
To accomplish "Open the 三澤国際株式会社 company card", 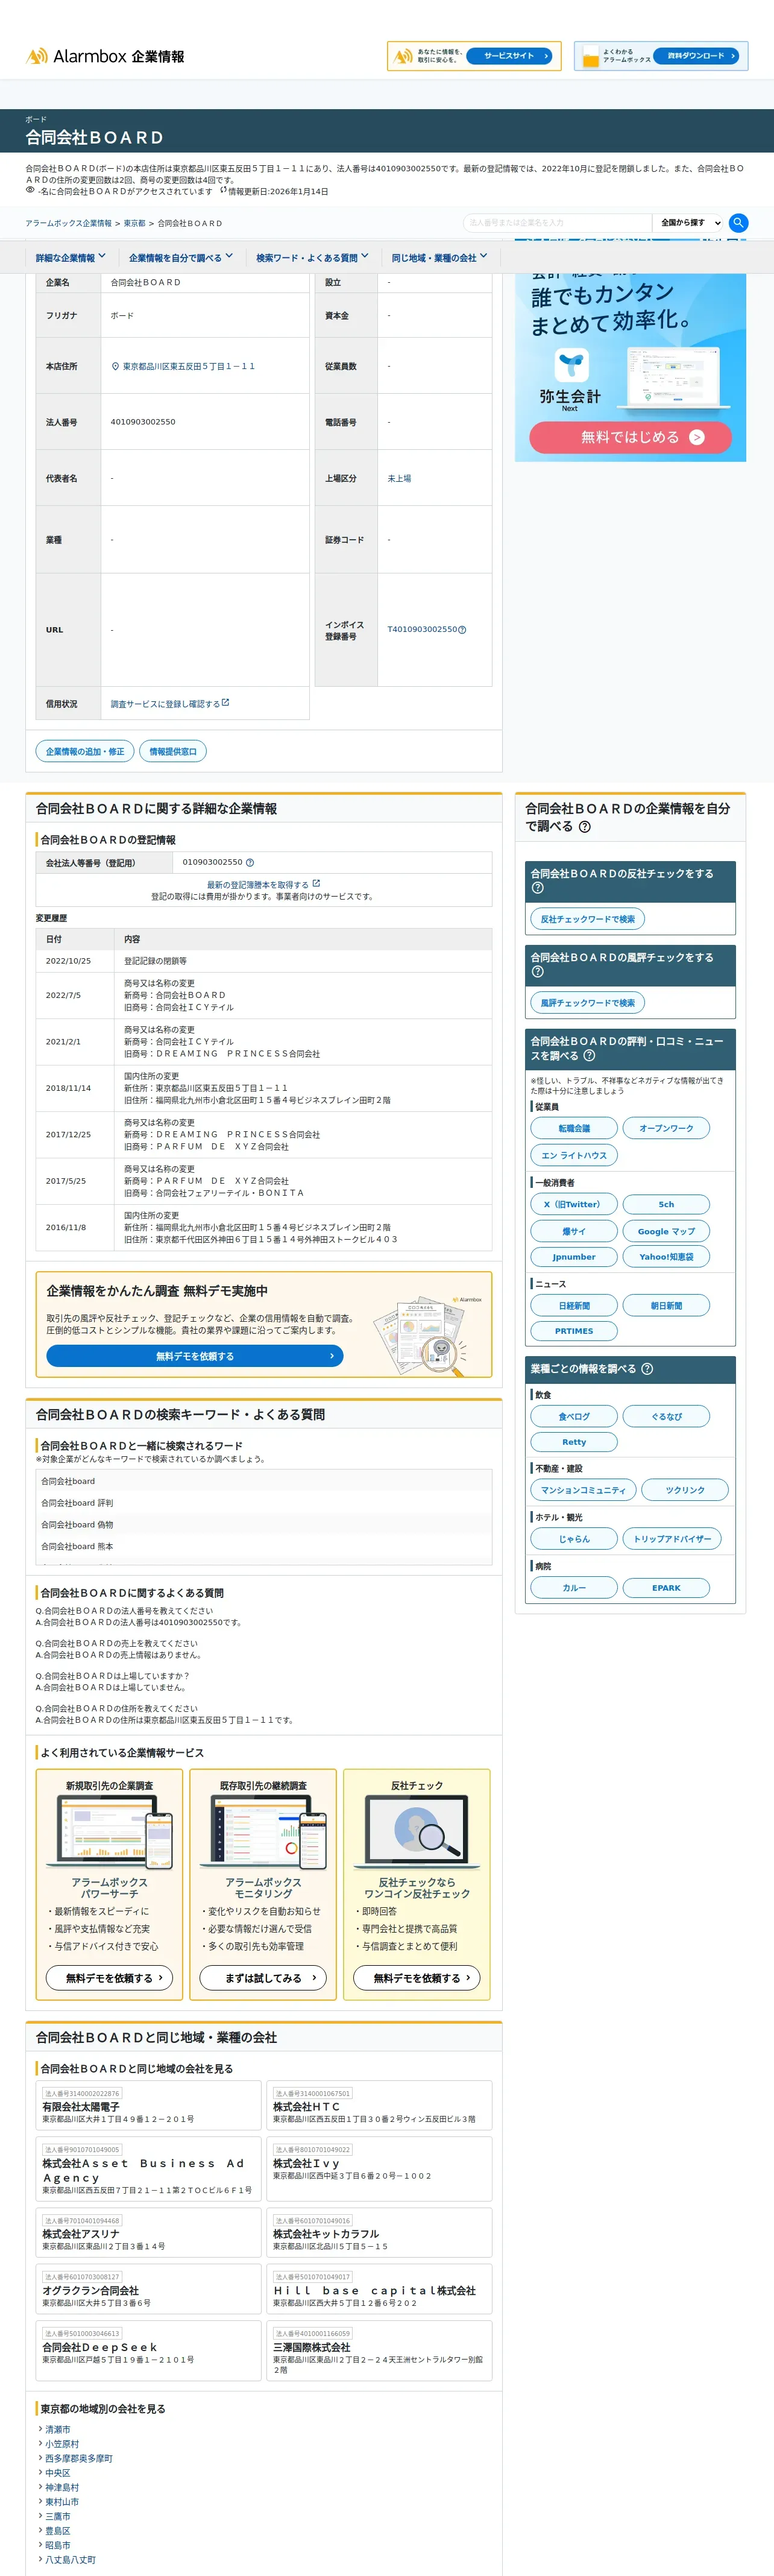I will pyautogui.click(x=379, y=2350).
